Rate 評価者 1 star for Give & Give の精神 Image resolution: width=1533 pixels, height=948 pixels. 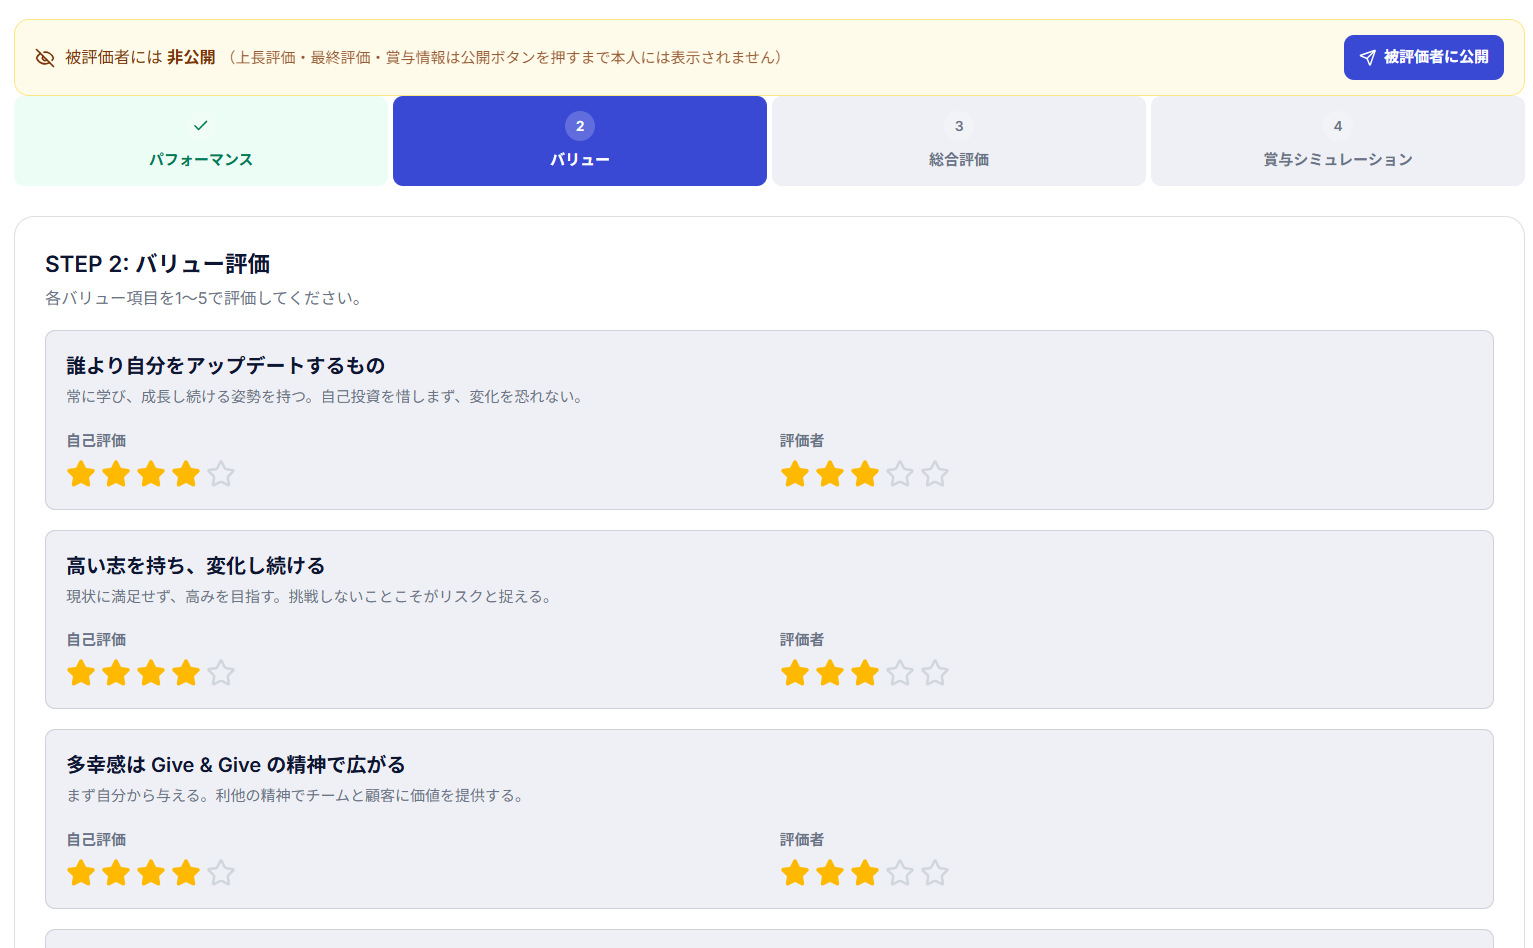[795, 873]
